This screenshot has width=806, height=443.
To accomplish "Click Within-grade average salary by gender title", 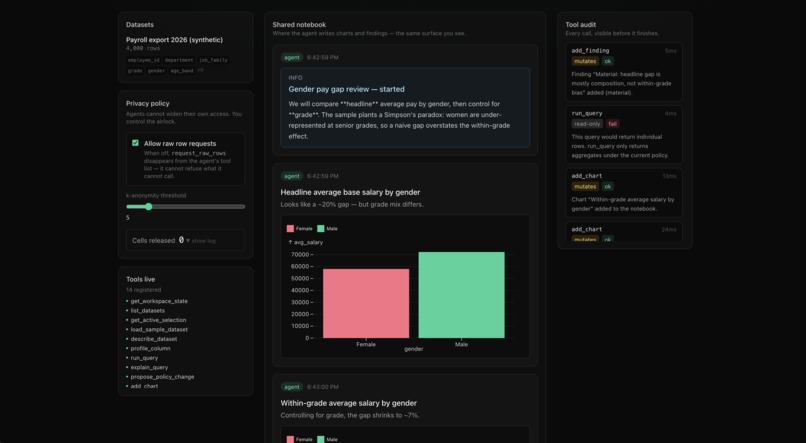I will tap(349, 403).
